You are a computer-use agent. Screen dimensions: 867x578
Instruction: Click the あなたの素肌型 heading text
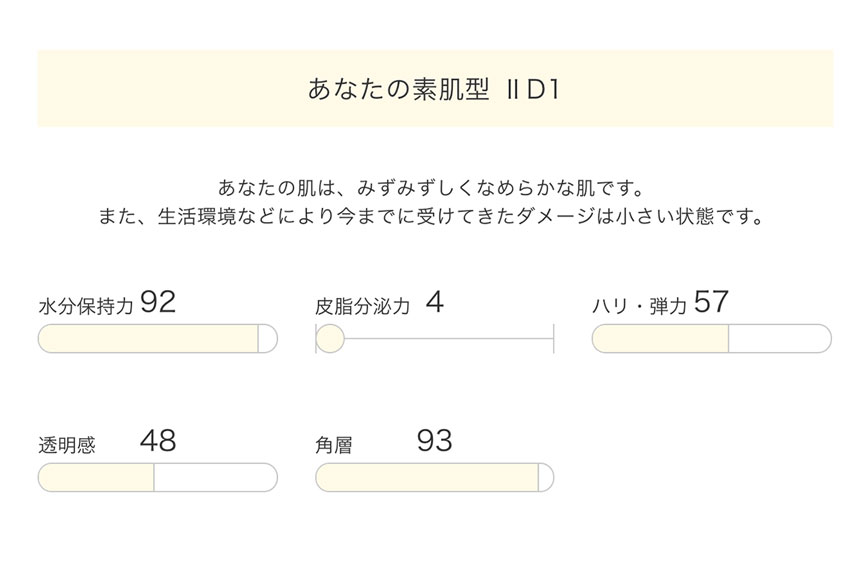pos(398,89)
